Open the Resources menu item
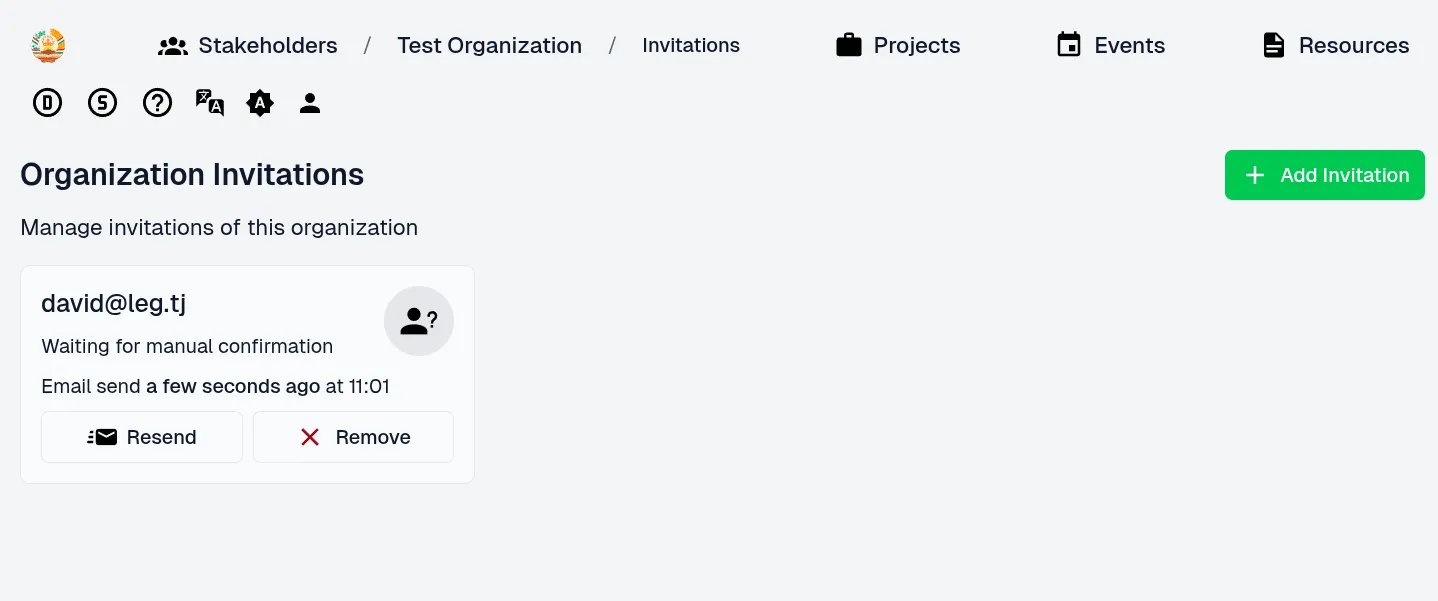The image size is (1438, 601). click(x=1353, y=46)
